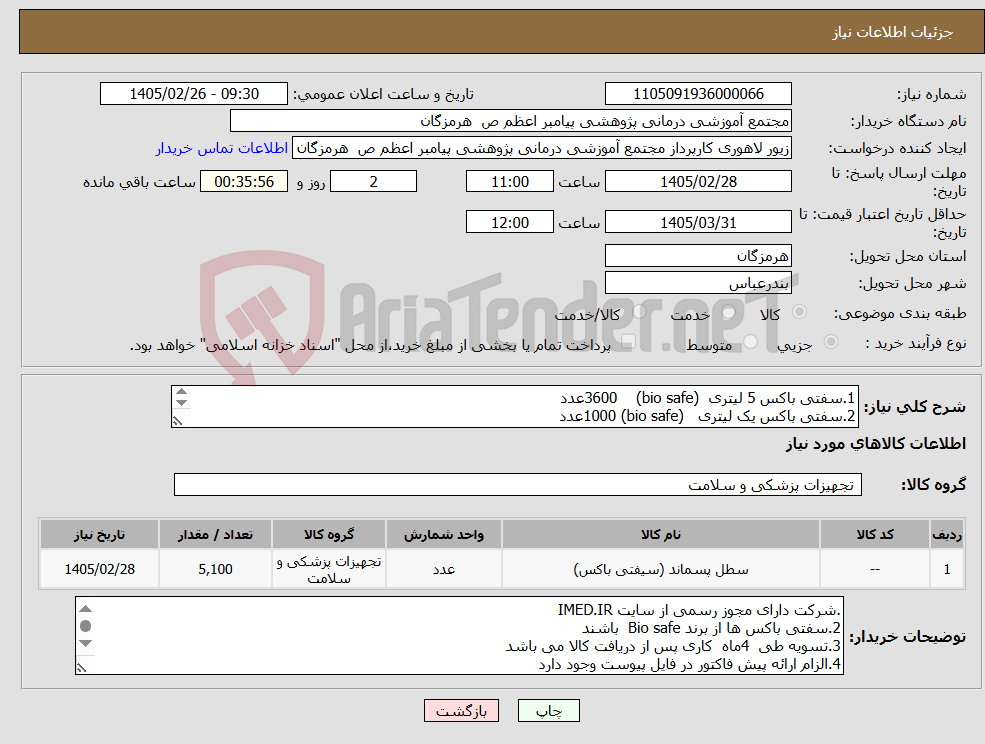Viewport: 985px width, 744px height.
Task: Click the نام کالا column header
Action: coord(661,535)
